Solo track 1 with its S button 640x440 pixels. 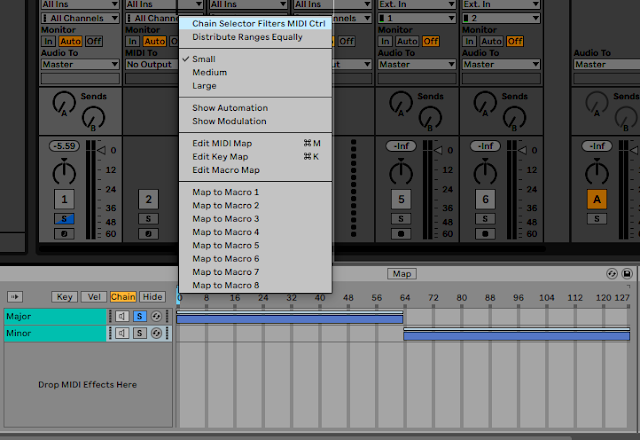(64, 219)
